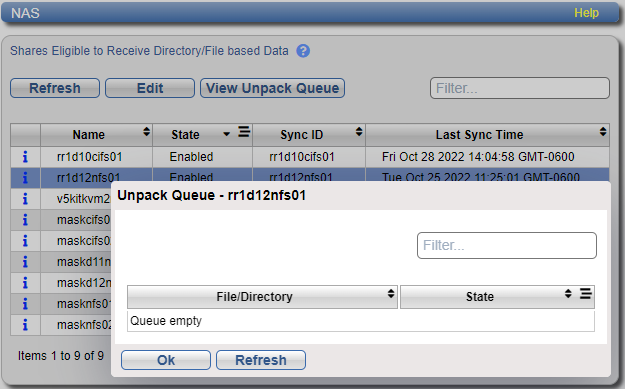Open column menu icon in State header

pyautogui.click(x=244, y=132)
